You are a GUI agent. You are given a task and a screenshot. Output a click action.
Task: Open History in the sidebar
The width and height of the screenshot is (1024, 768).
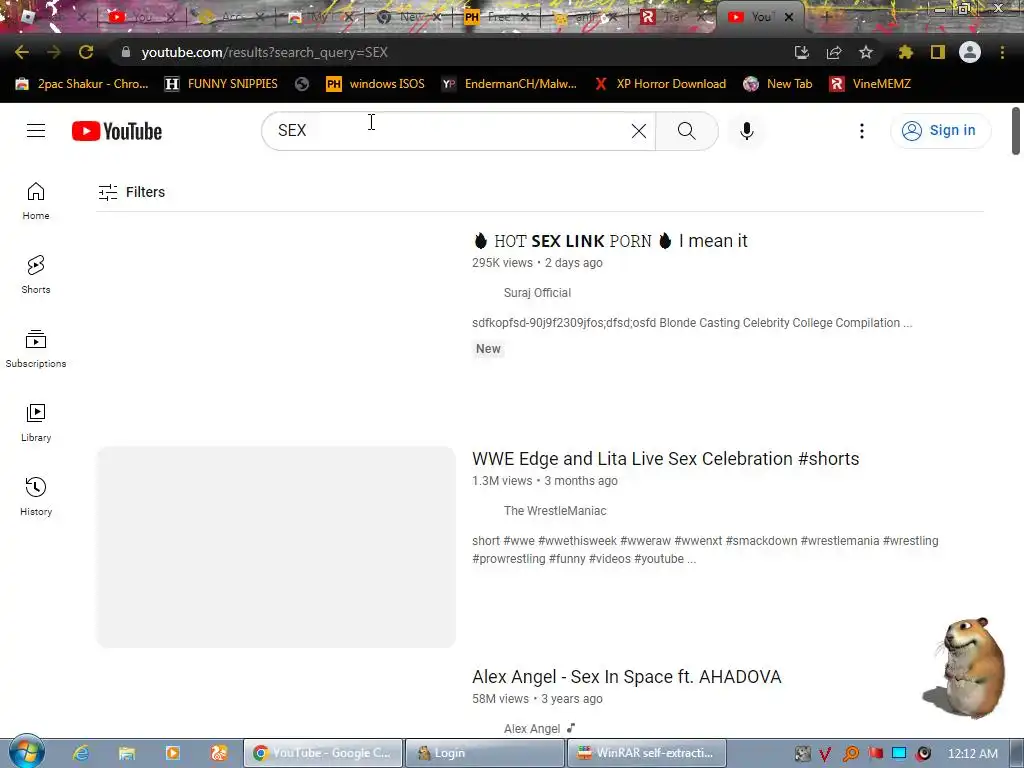[36, 496]
